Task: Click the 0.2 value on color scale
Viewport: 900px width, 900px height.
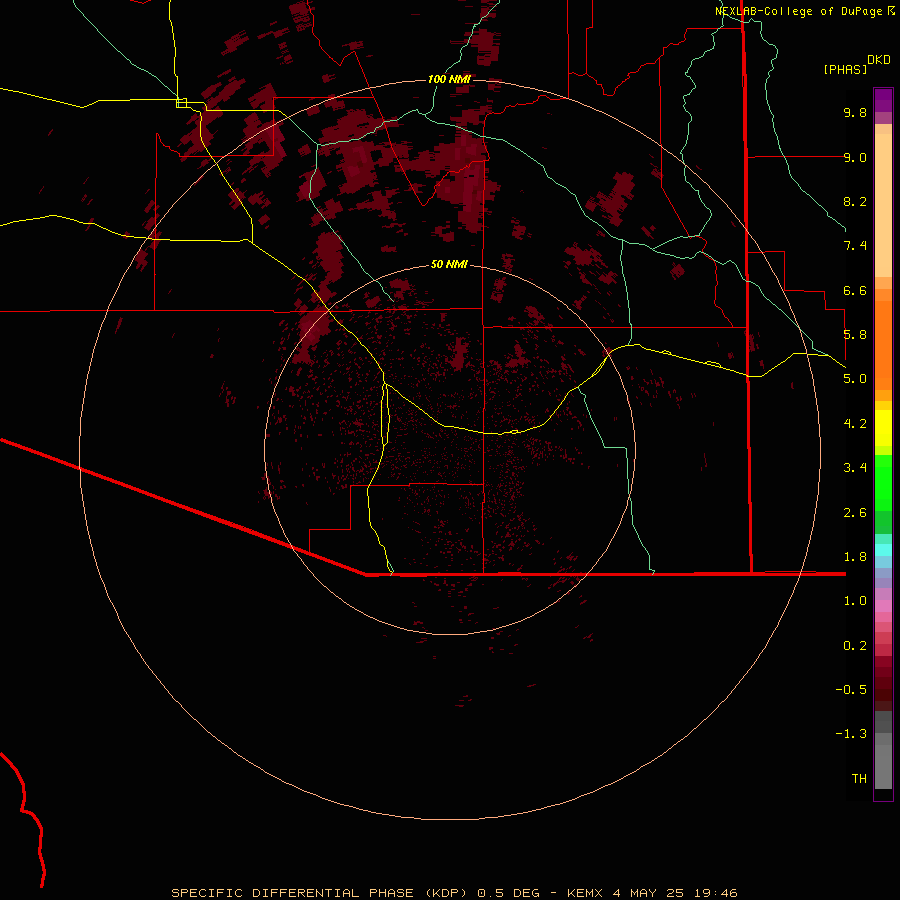Action: pos(855,646)
